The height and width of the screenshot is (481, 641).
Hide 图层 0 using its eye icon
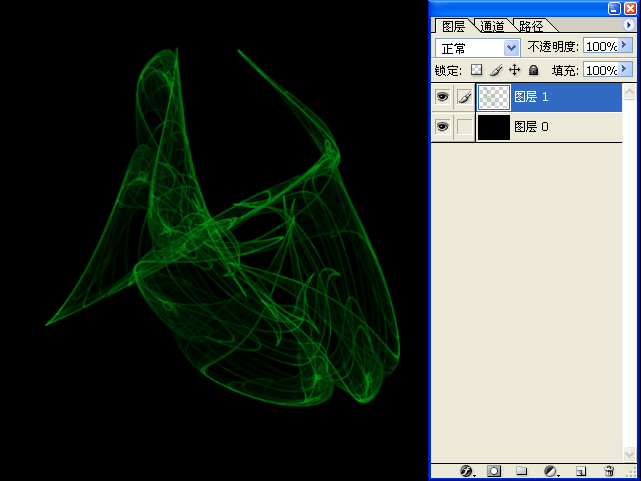click(442, 127)
